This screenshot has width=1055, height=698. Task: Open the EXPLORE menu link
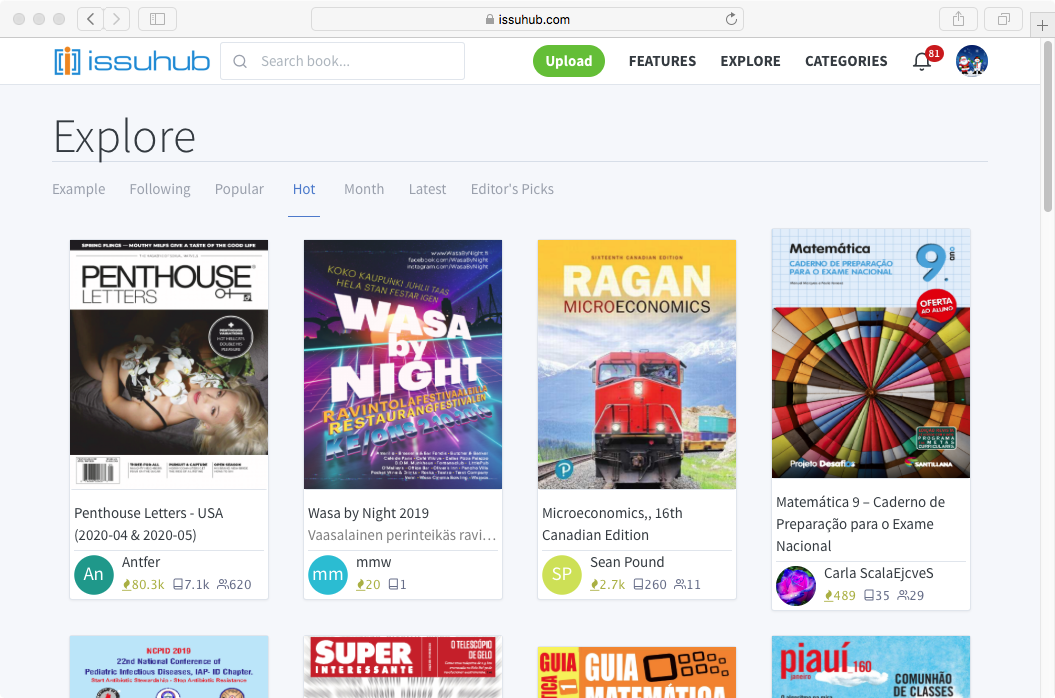[x=750, y=61]
